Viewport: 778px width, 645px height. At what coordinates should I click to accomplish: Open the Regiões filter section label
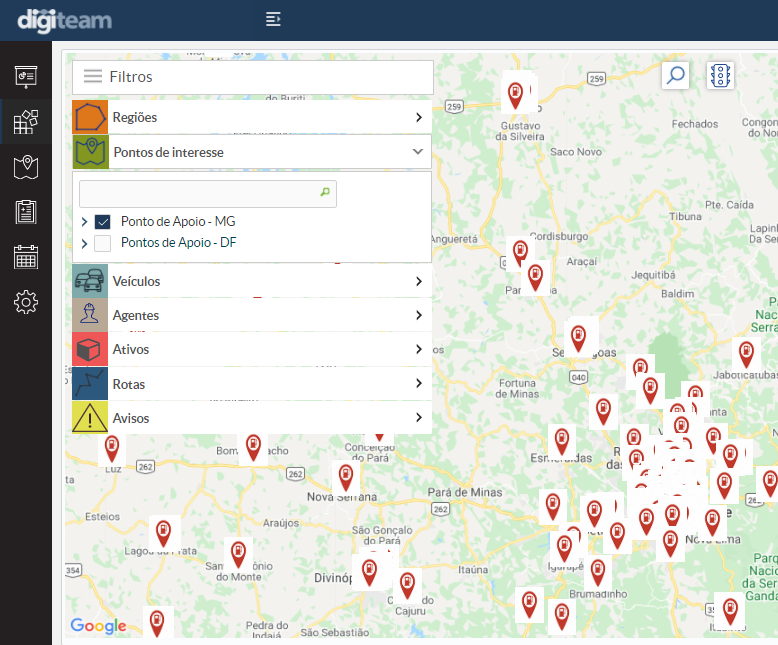point(134,118)
